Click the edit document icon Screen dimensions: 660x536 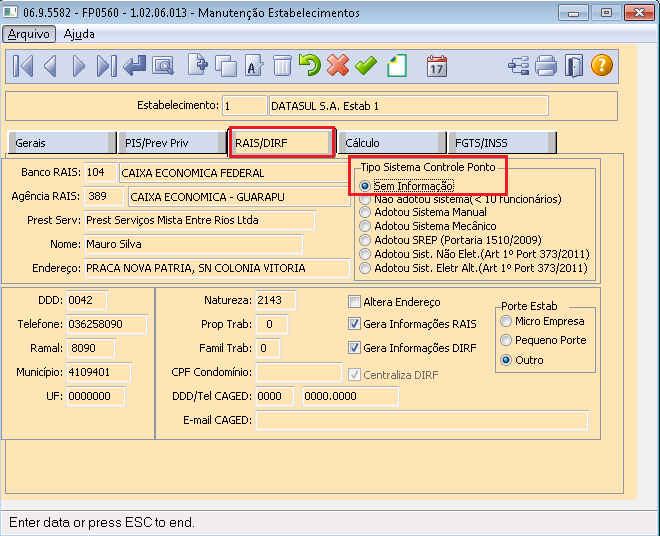[x=254, y=66]
